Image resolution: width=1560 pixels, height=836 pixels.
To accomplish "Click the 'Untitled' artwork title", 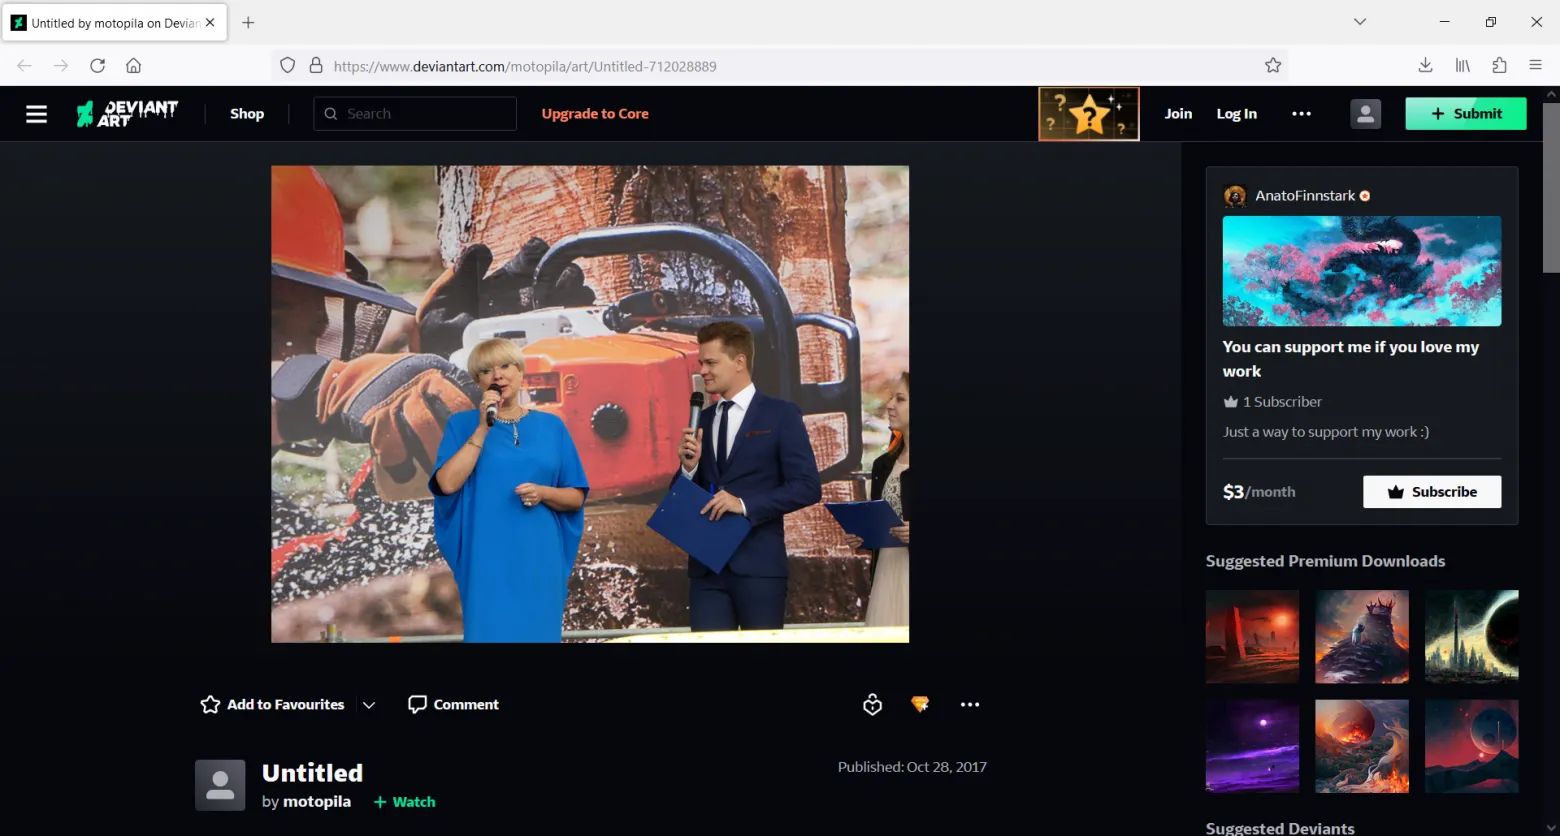I will coord(312,773).
